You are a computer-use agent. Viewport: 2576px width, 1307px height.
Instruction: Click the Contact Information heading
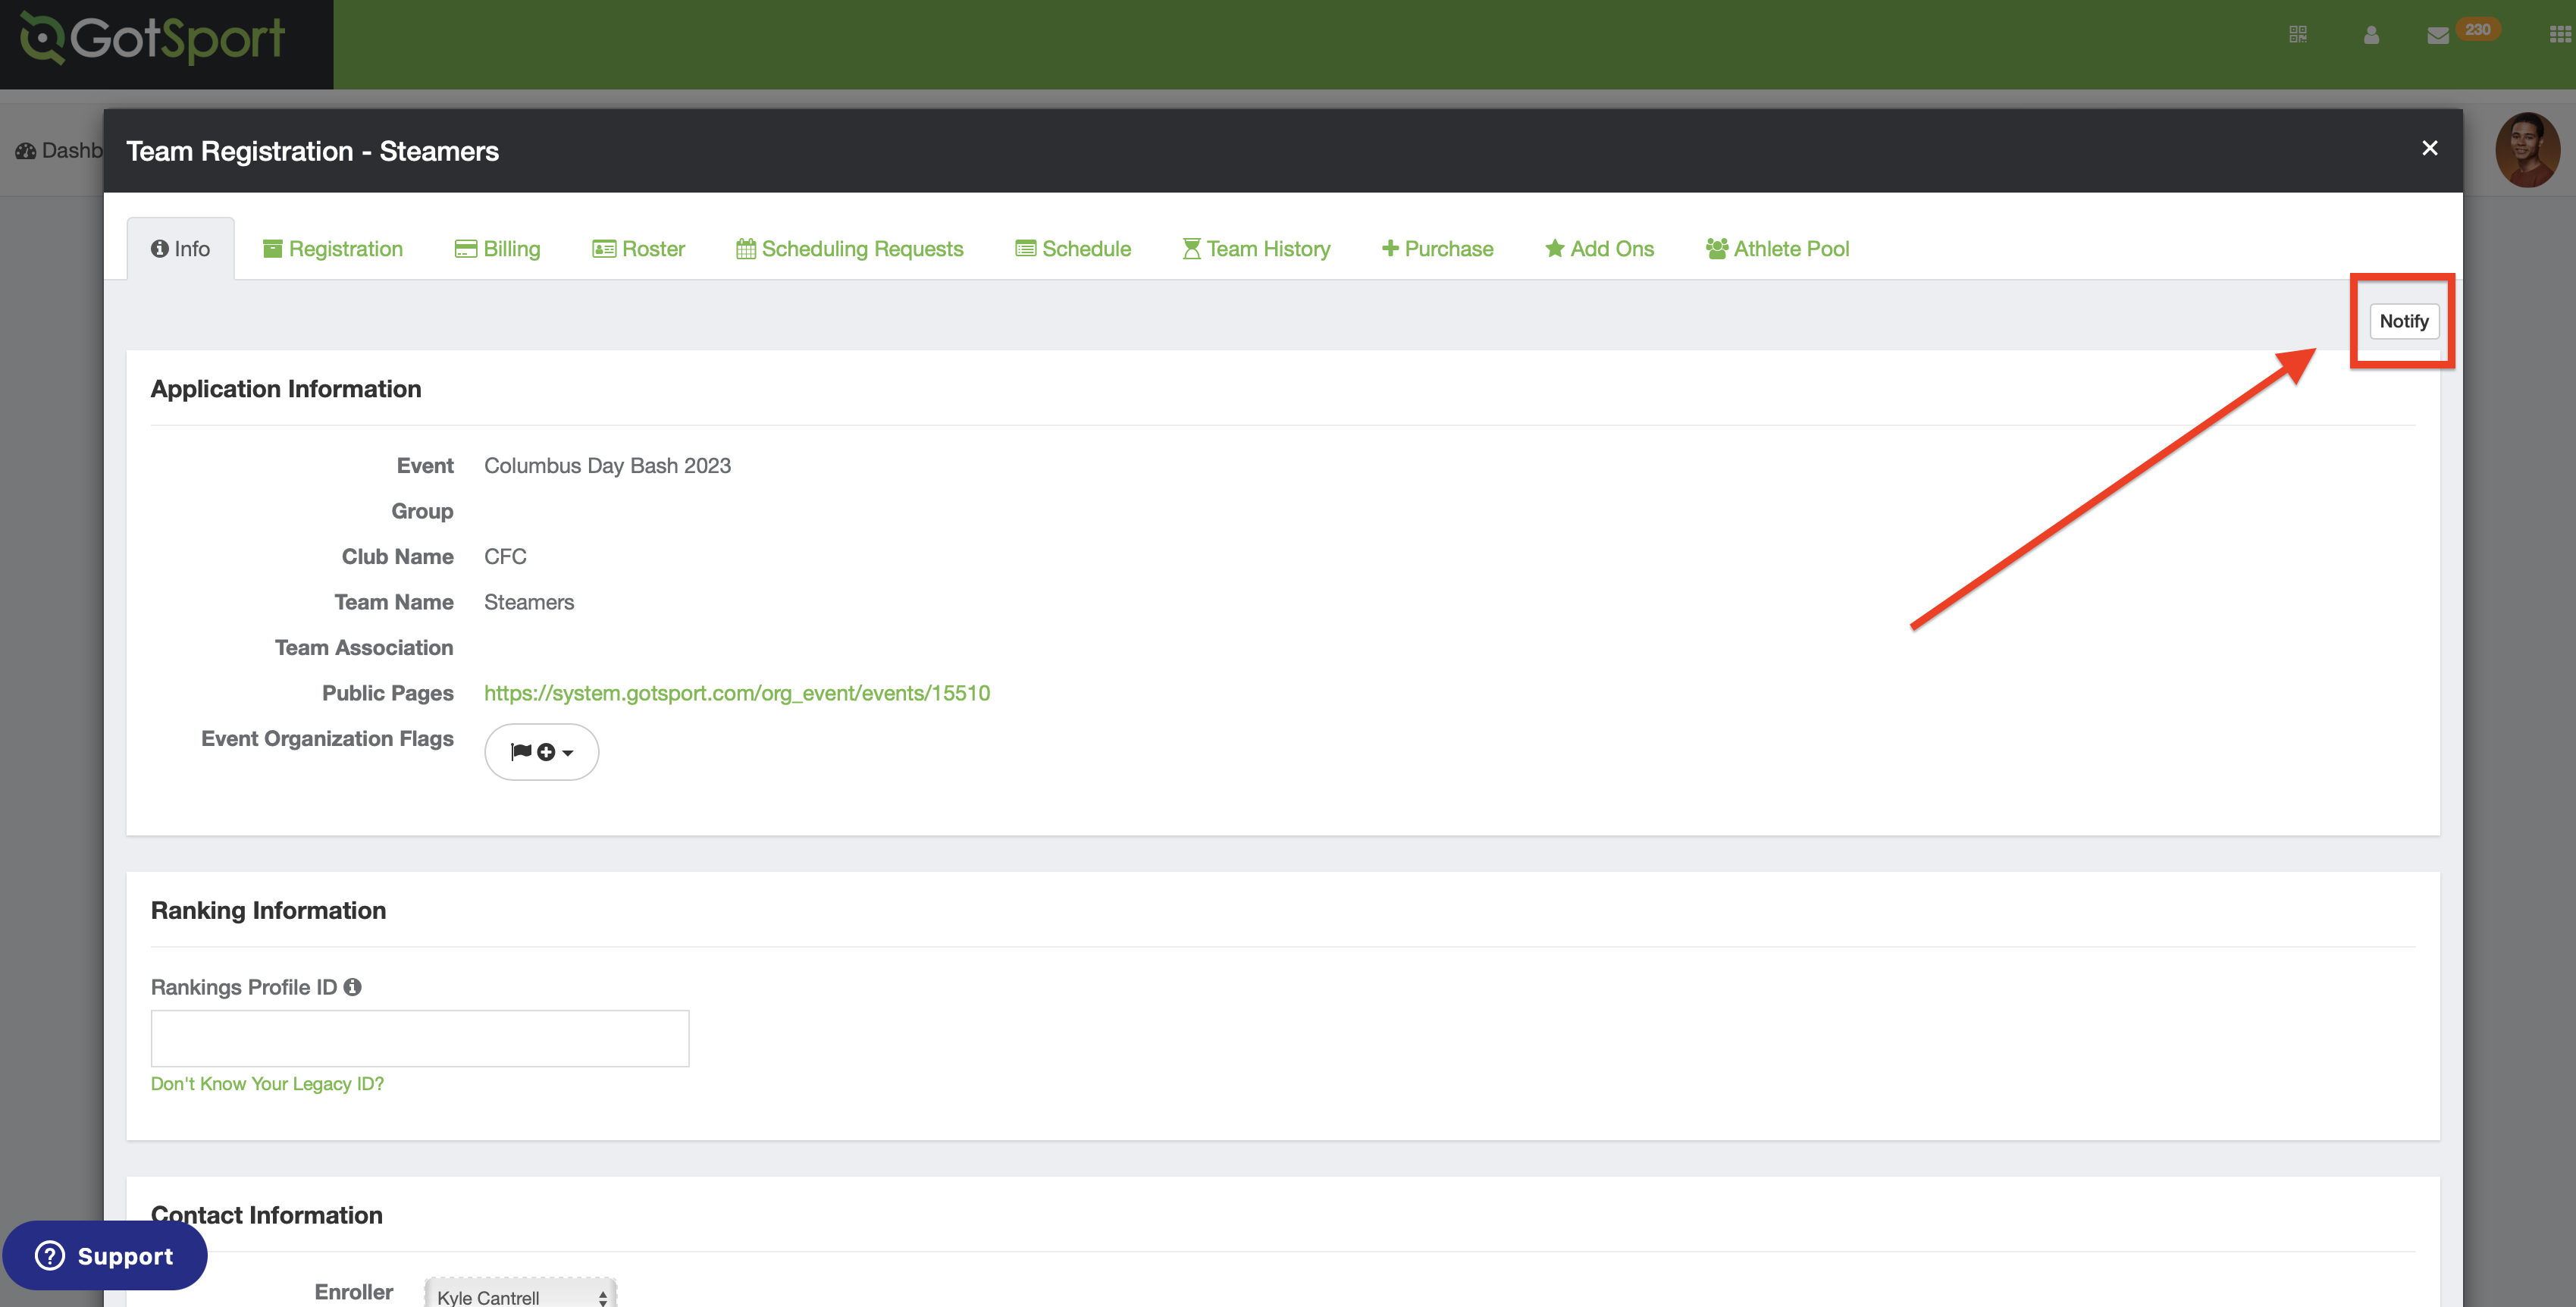point(267,1215)
